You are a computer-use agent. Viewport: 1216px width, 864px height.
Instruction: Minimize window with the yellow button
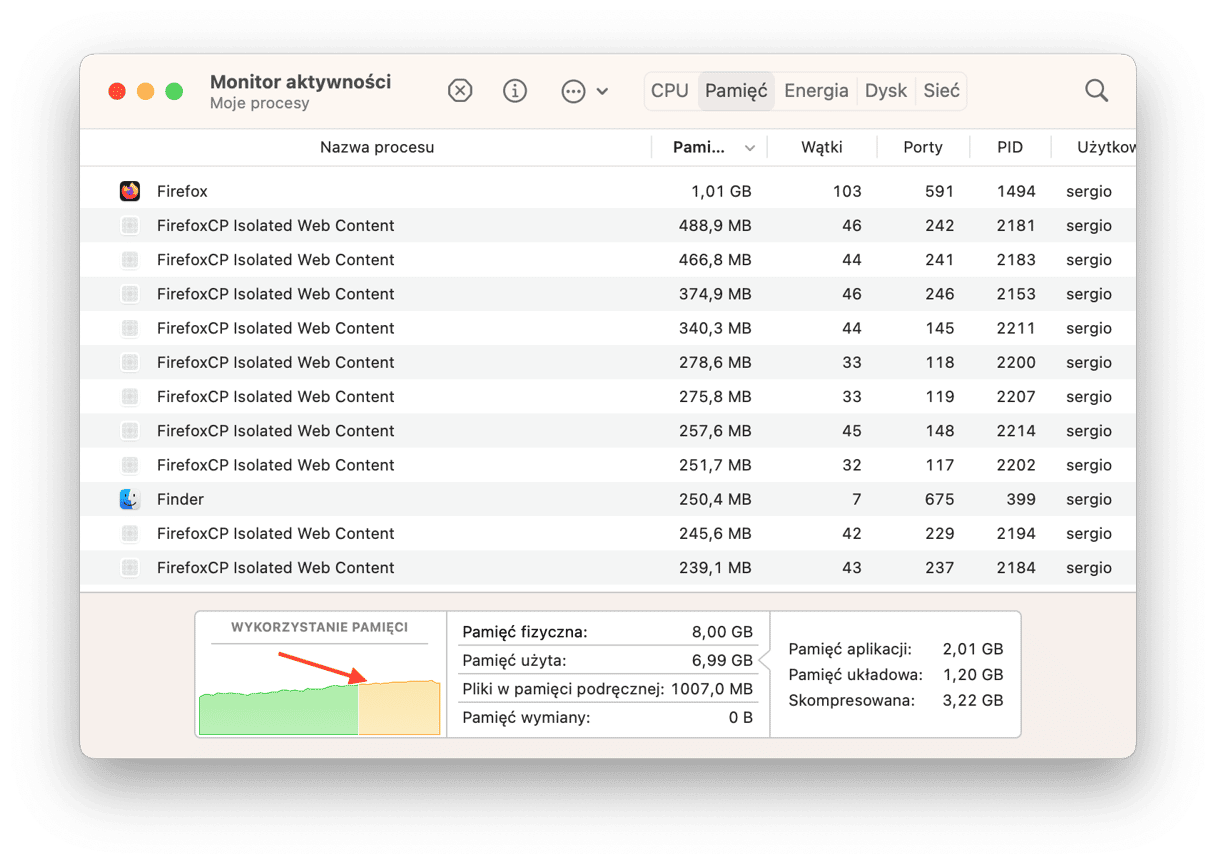[x=146, y=91]
